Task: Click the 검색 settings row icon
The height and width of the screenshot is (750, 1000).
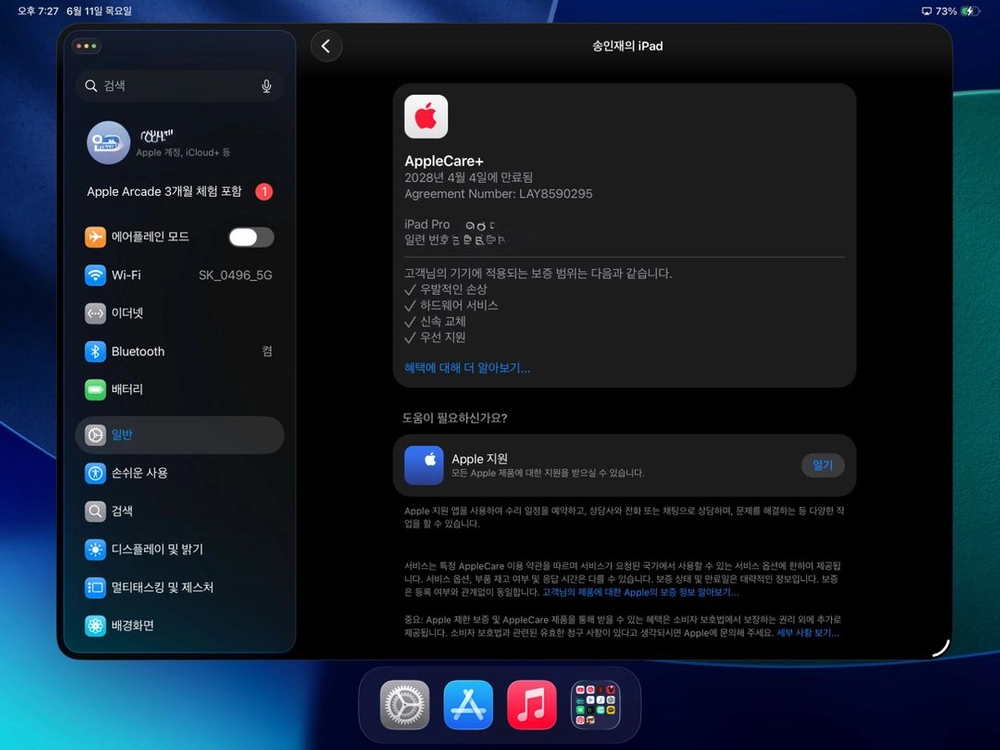Action: (x=95, y=511)
